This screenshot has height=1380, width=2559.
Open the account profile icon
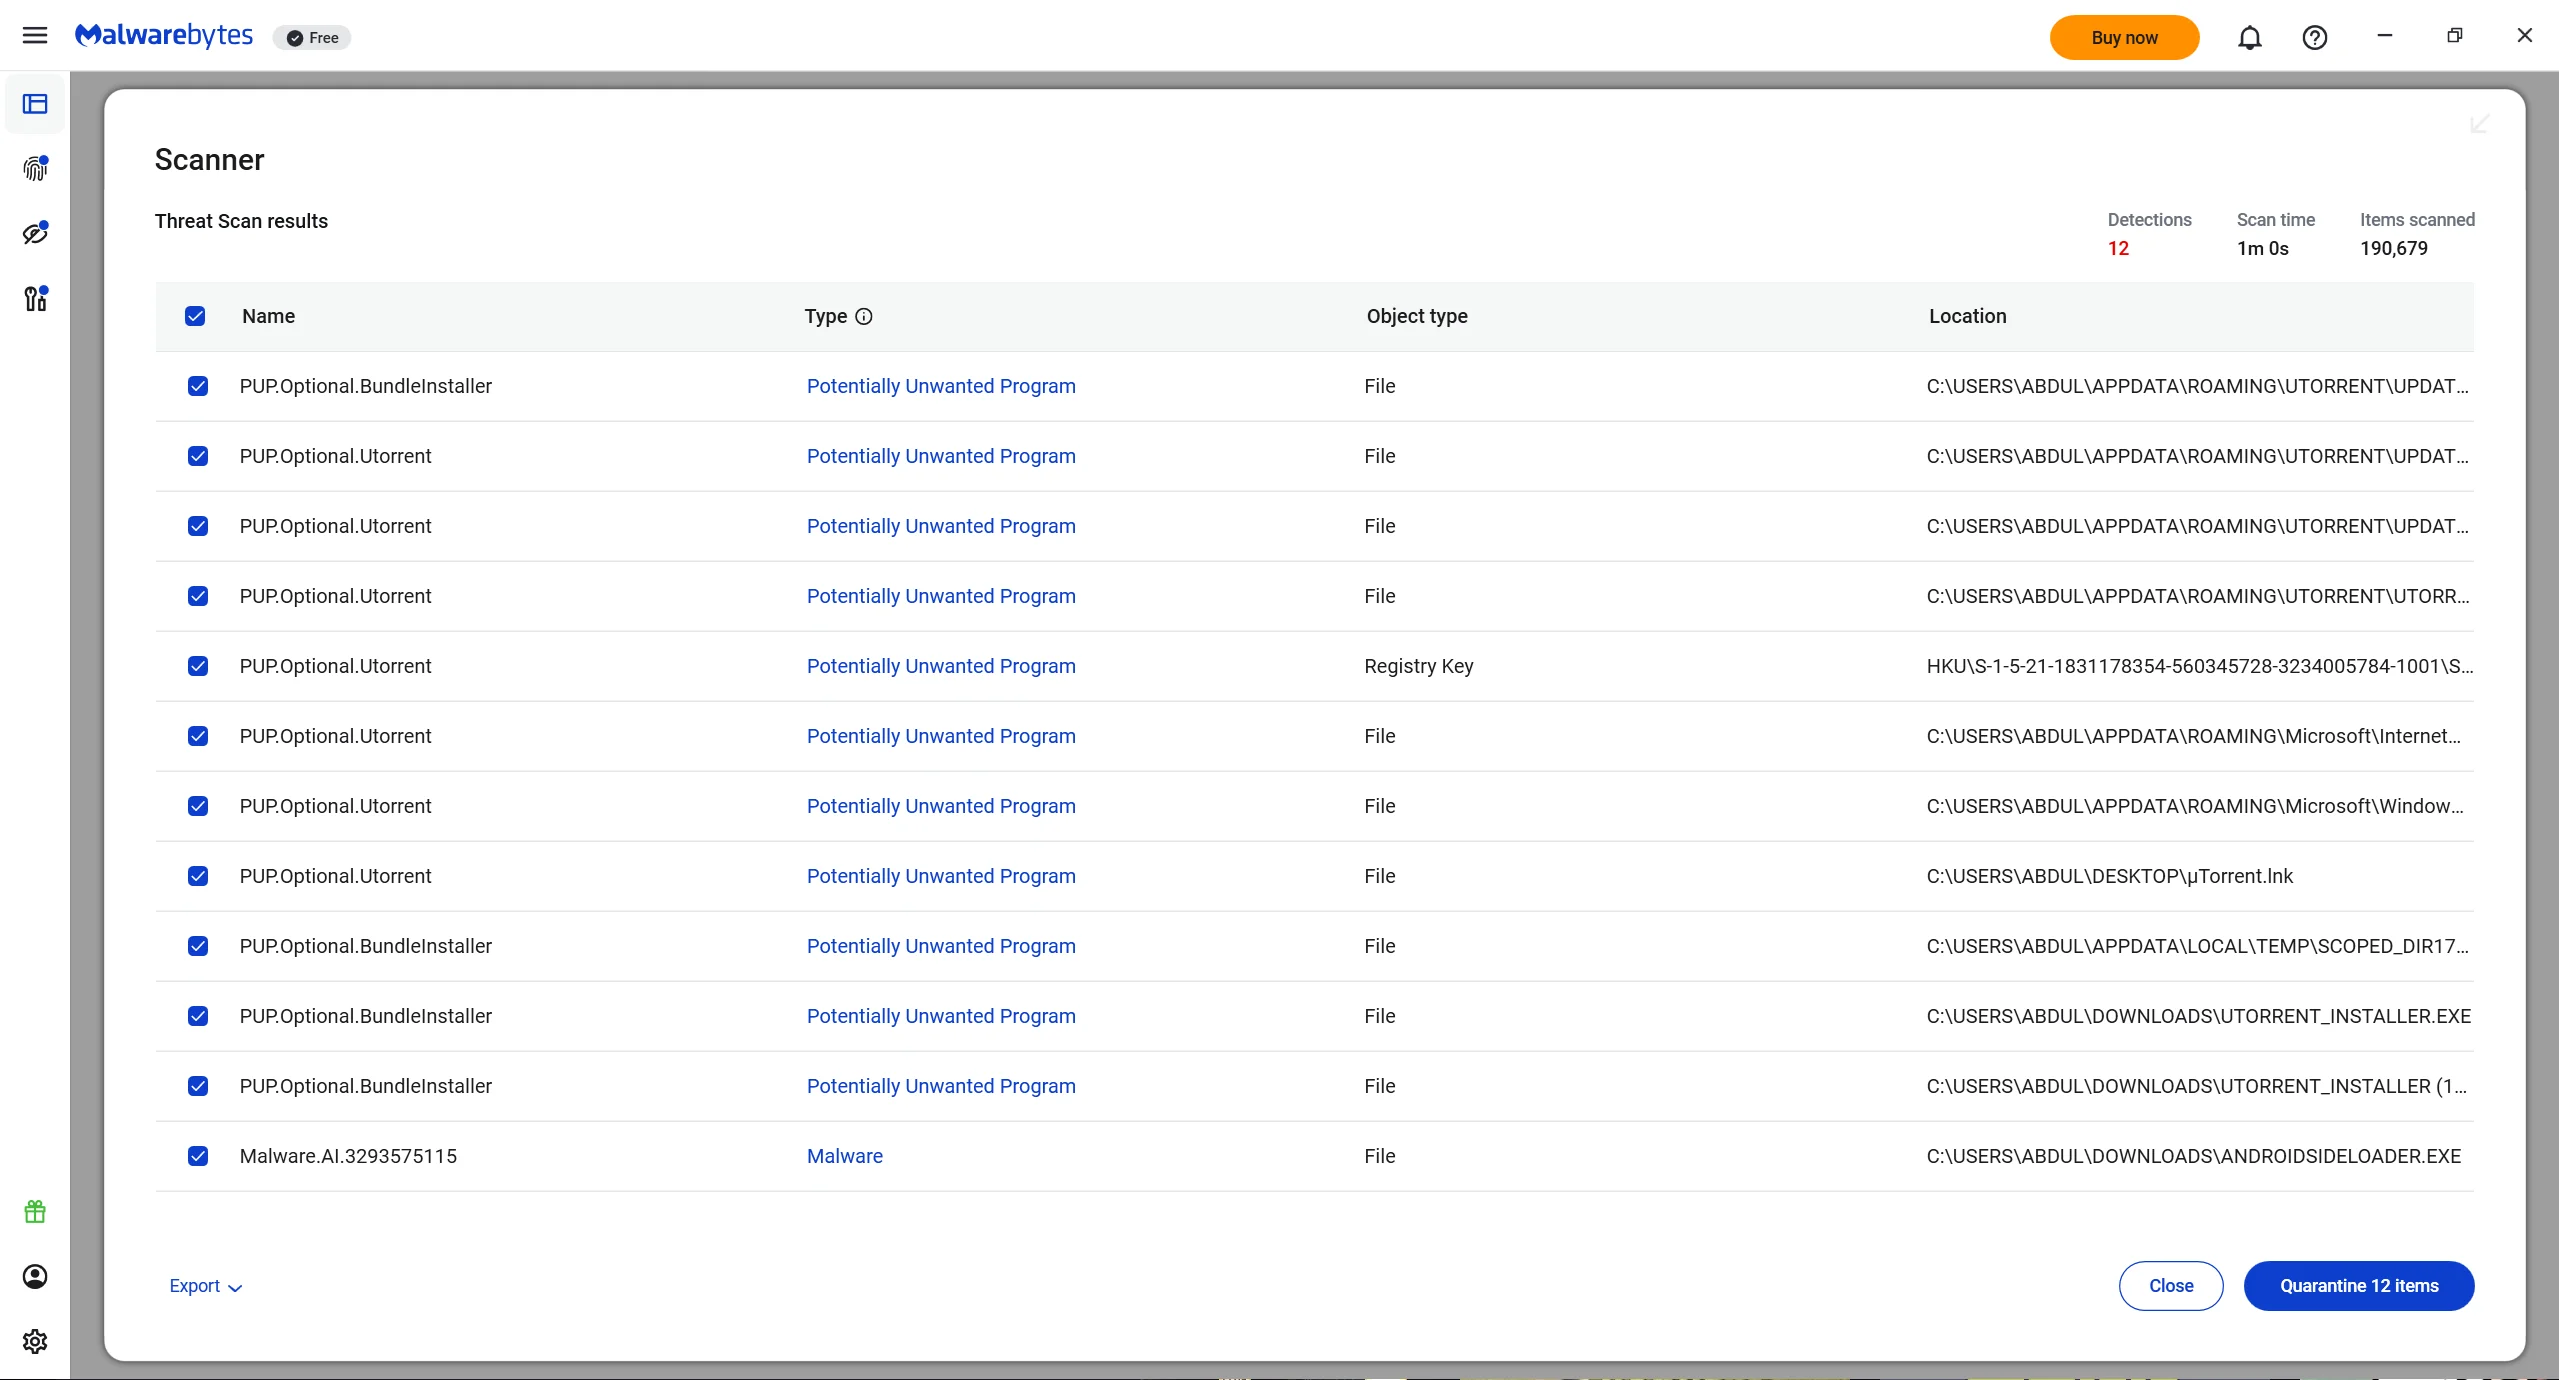click(35, 1277)
